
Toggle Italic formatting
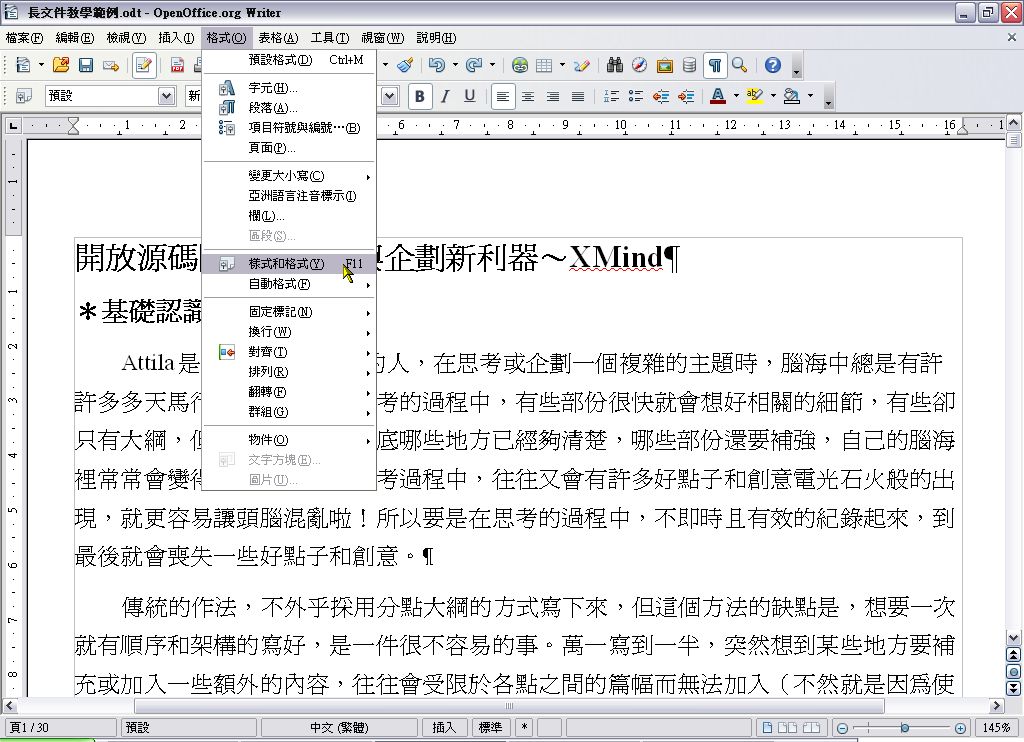445,96
